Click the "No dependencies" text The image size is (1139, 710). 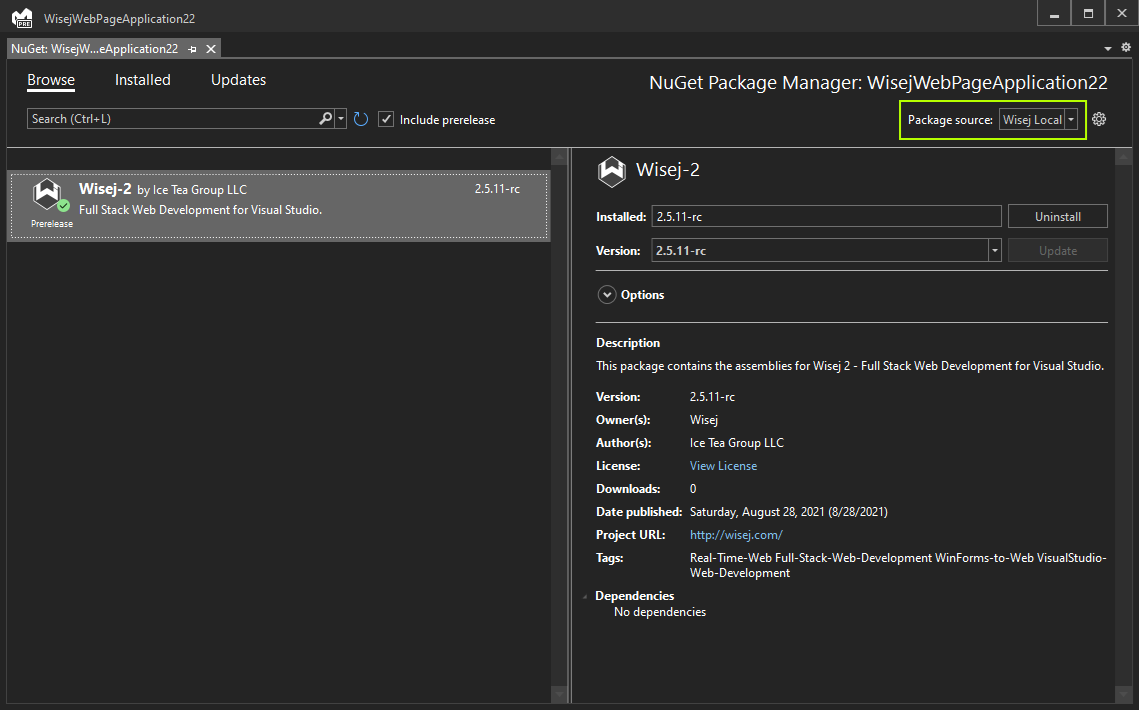660,612
